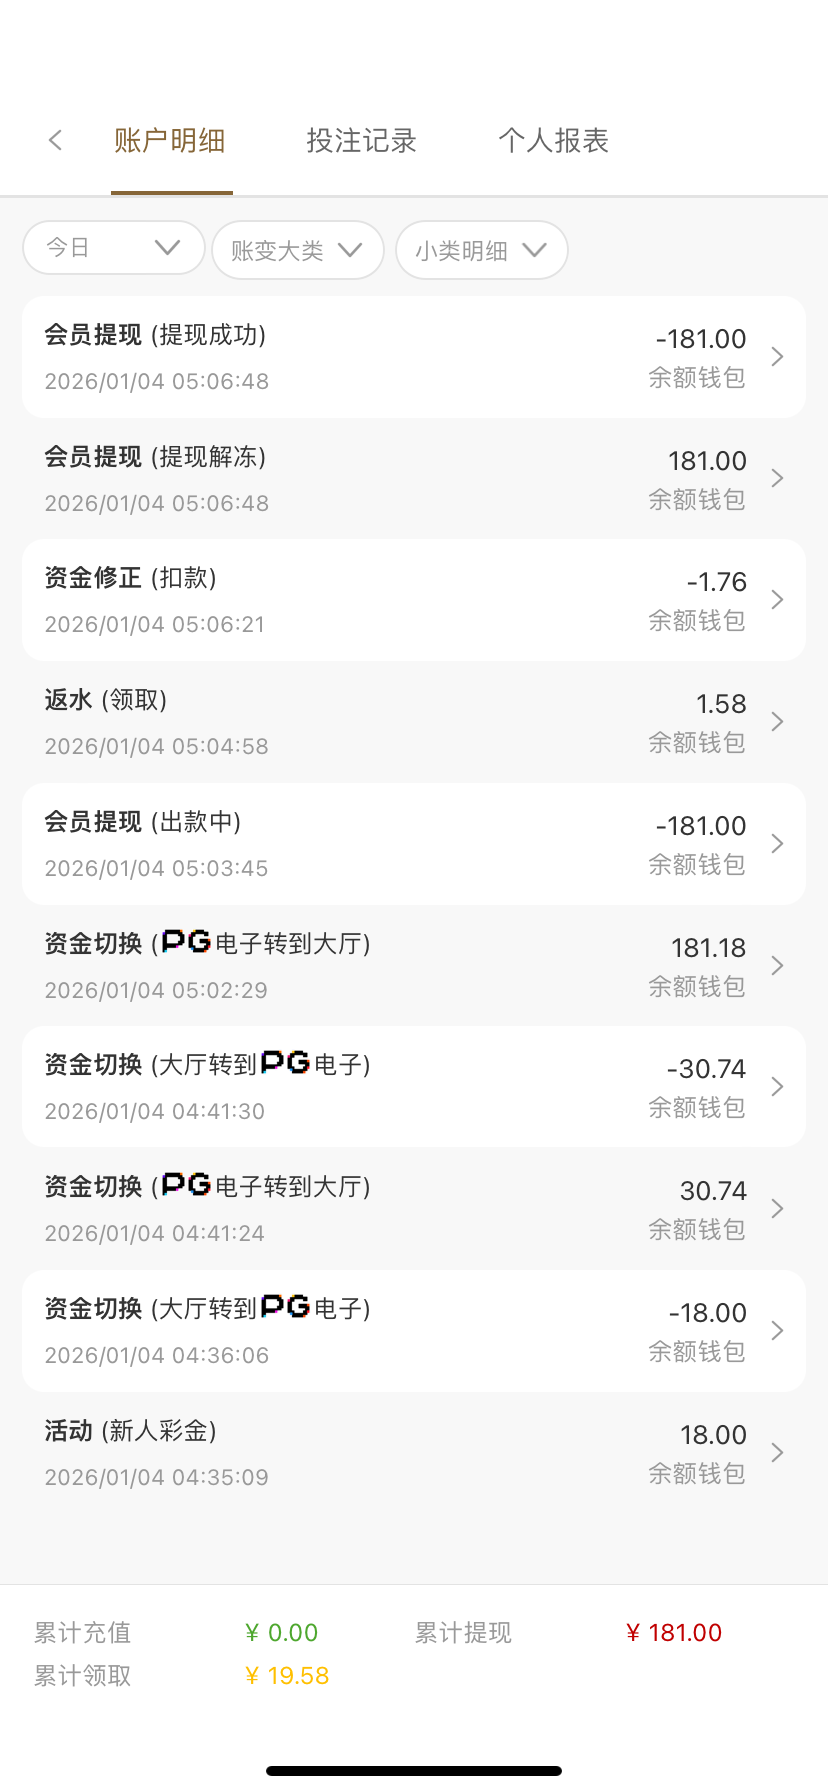Expand the 账变大类 dropdown
The height and width of the screenshot is (1792, 828).
298,250
